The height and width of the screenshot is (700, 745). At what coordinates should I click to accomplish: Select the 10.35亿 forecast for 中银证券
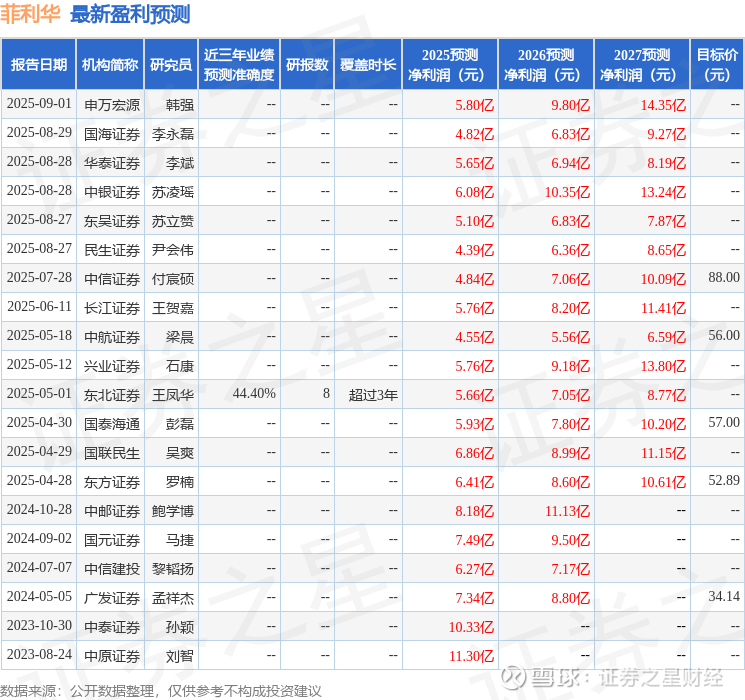(x=567, y=192)
